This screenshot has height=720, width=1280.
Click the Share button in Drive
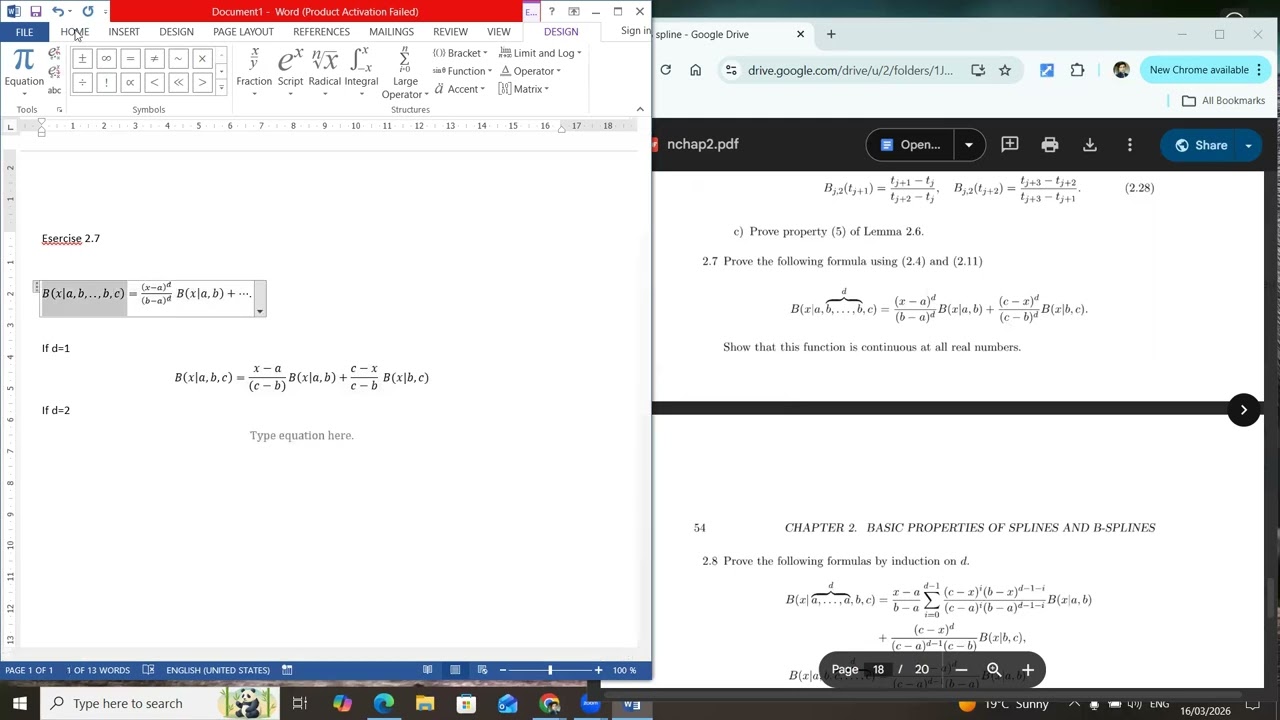pos(1201,145)
